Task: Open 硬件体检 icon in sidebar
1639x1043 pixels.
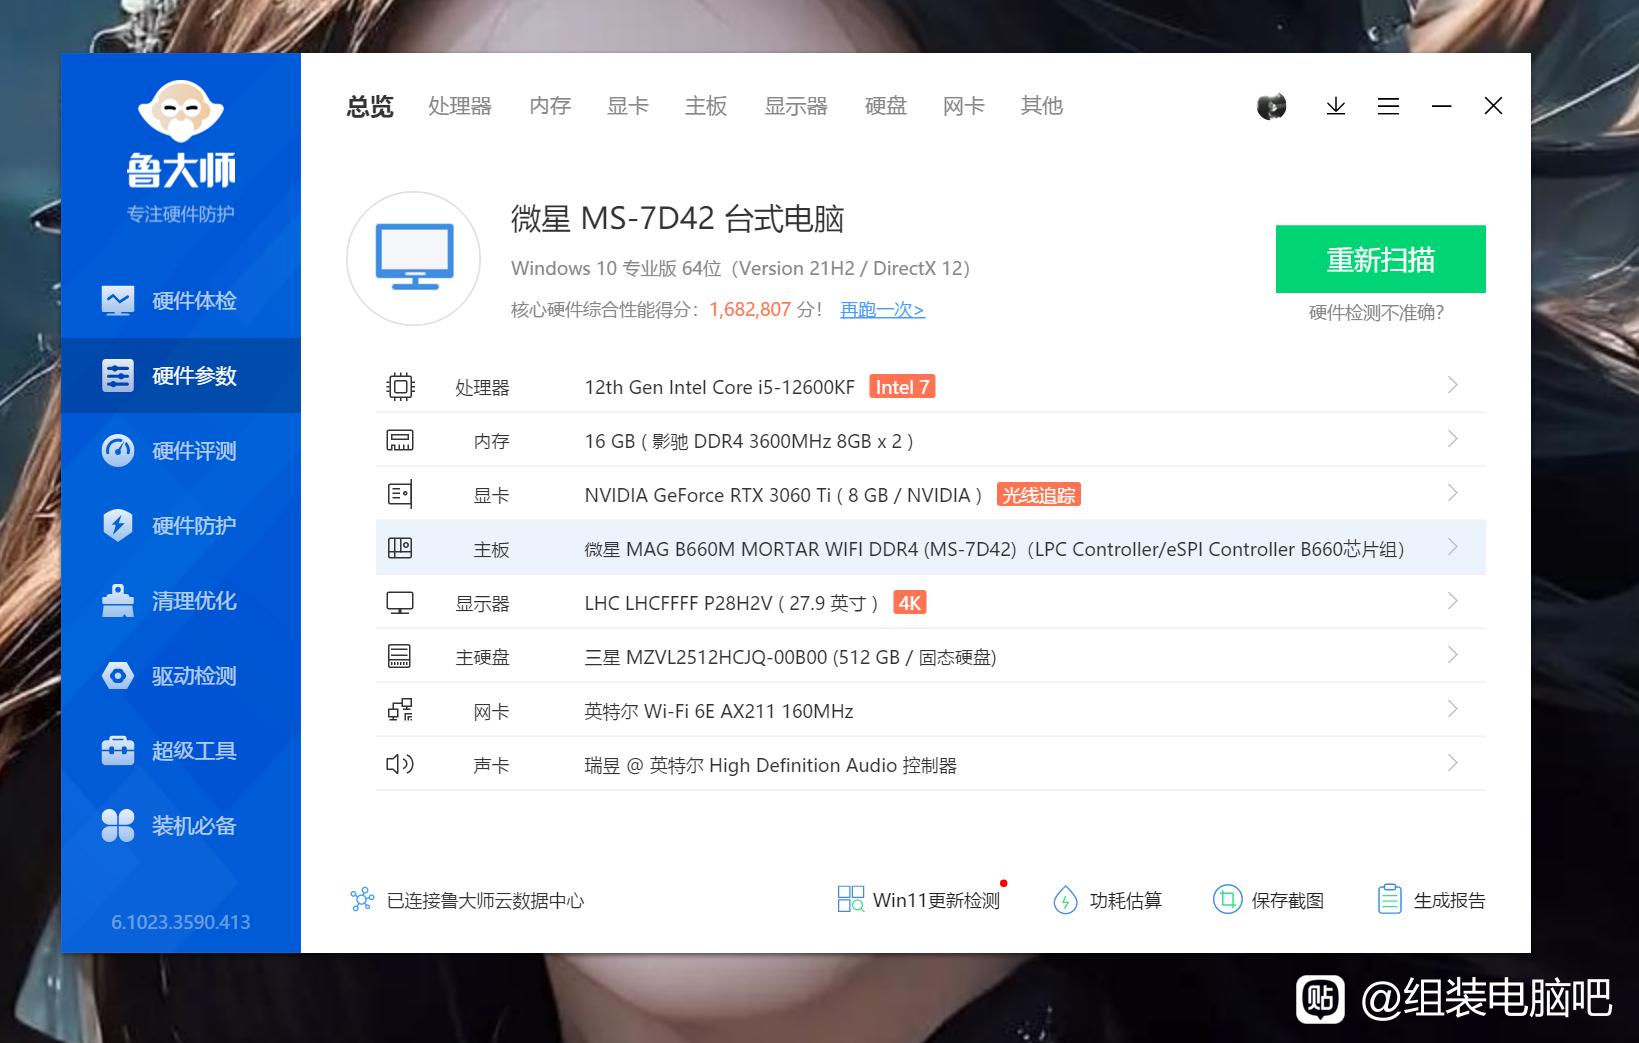Action: [x=118, y=300]
